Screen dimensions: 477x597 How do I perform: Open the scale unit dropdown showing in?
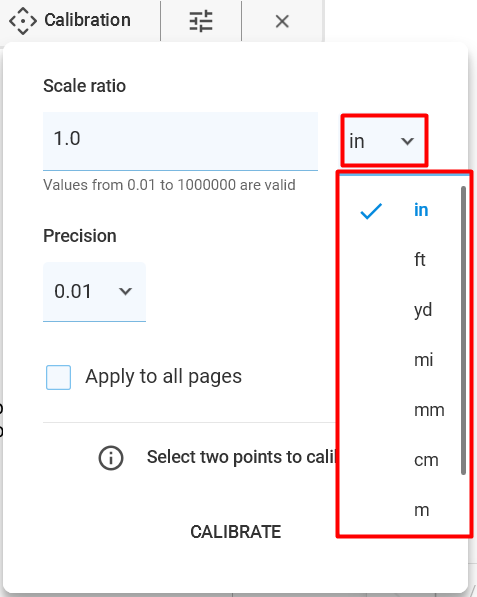(384, 140)
